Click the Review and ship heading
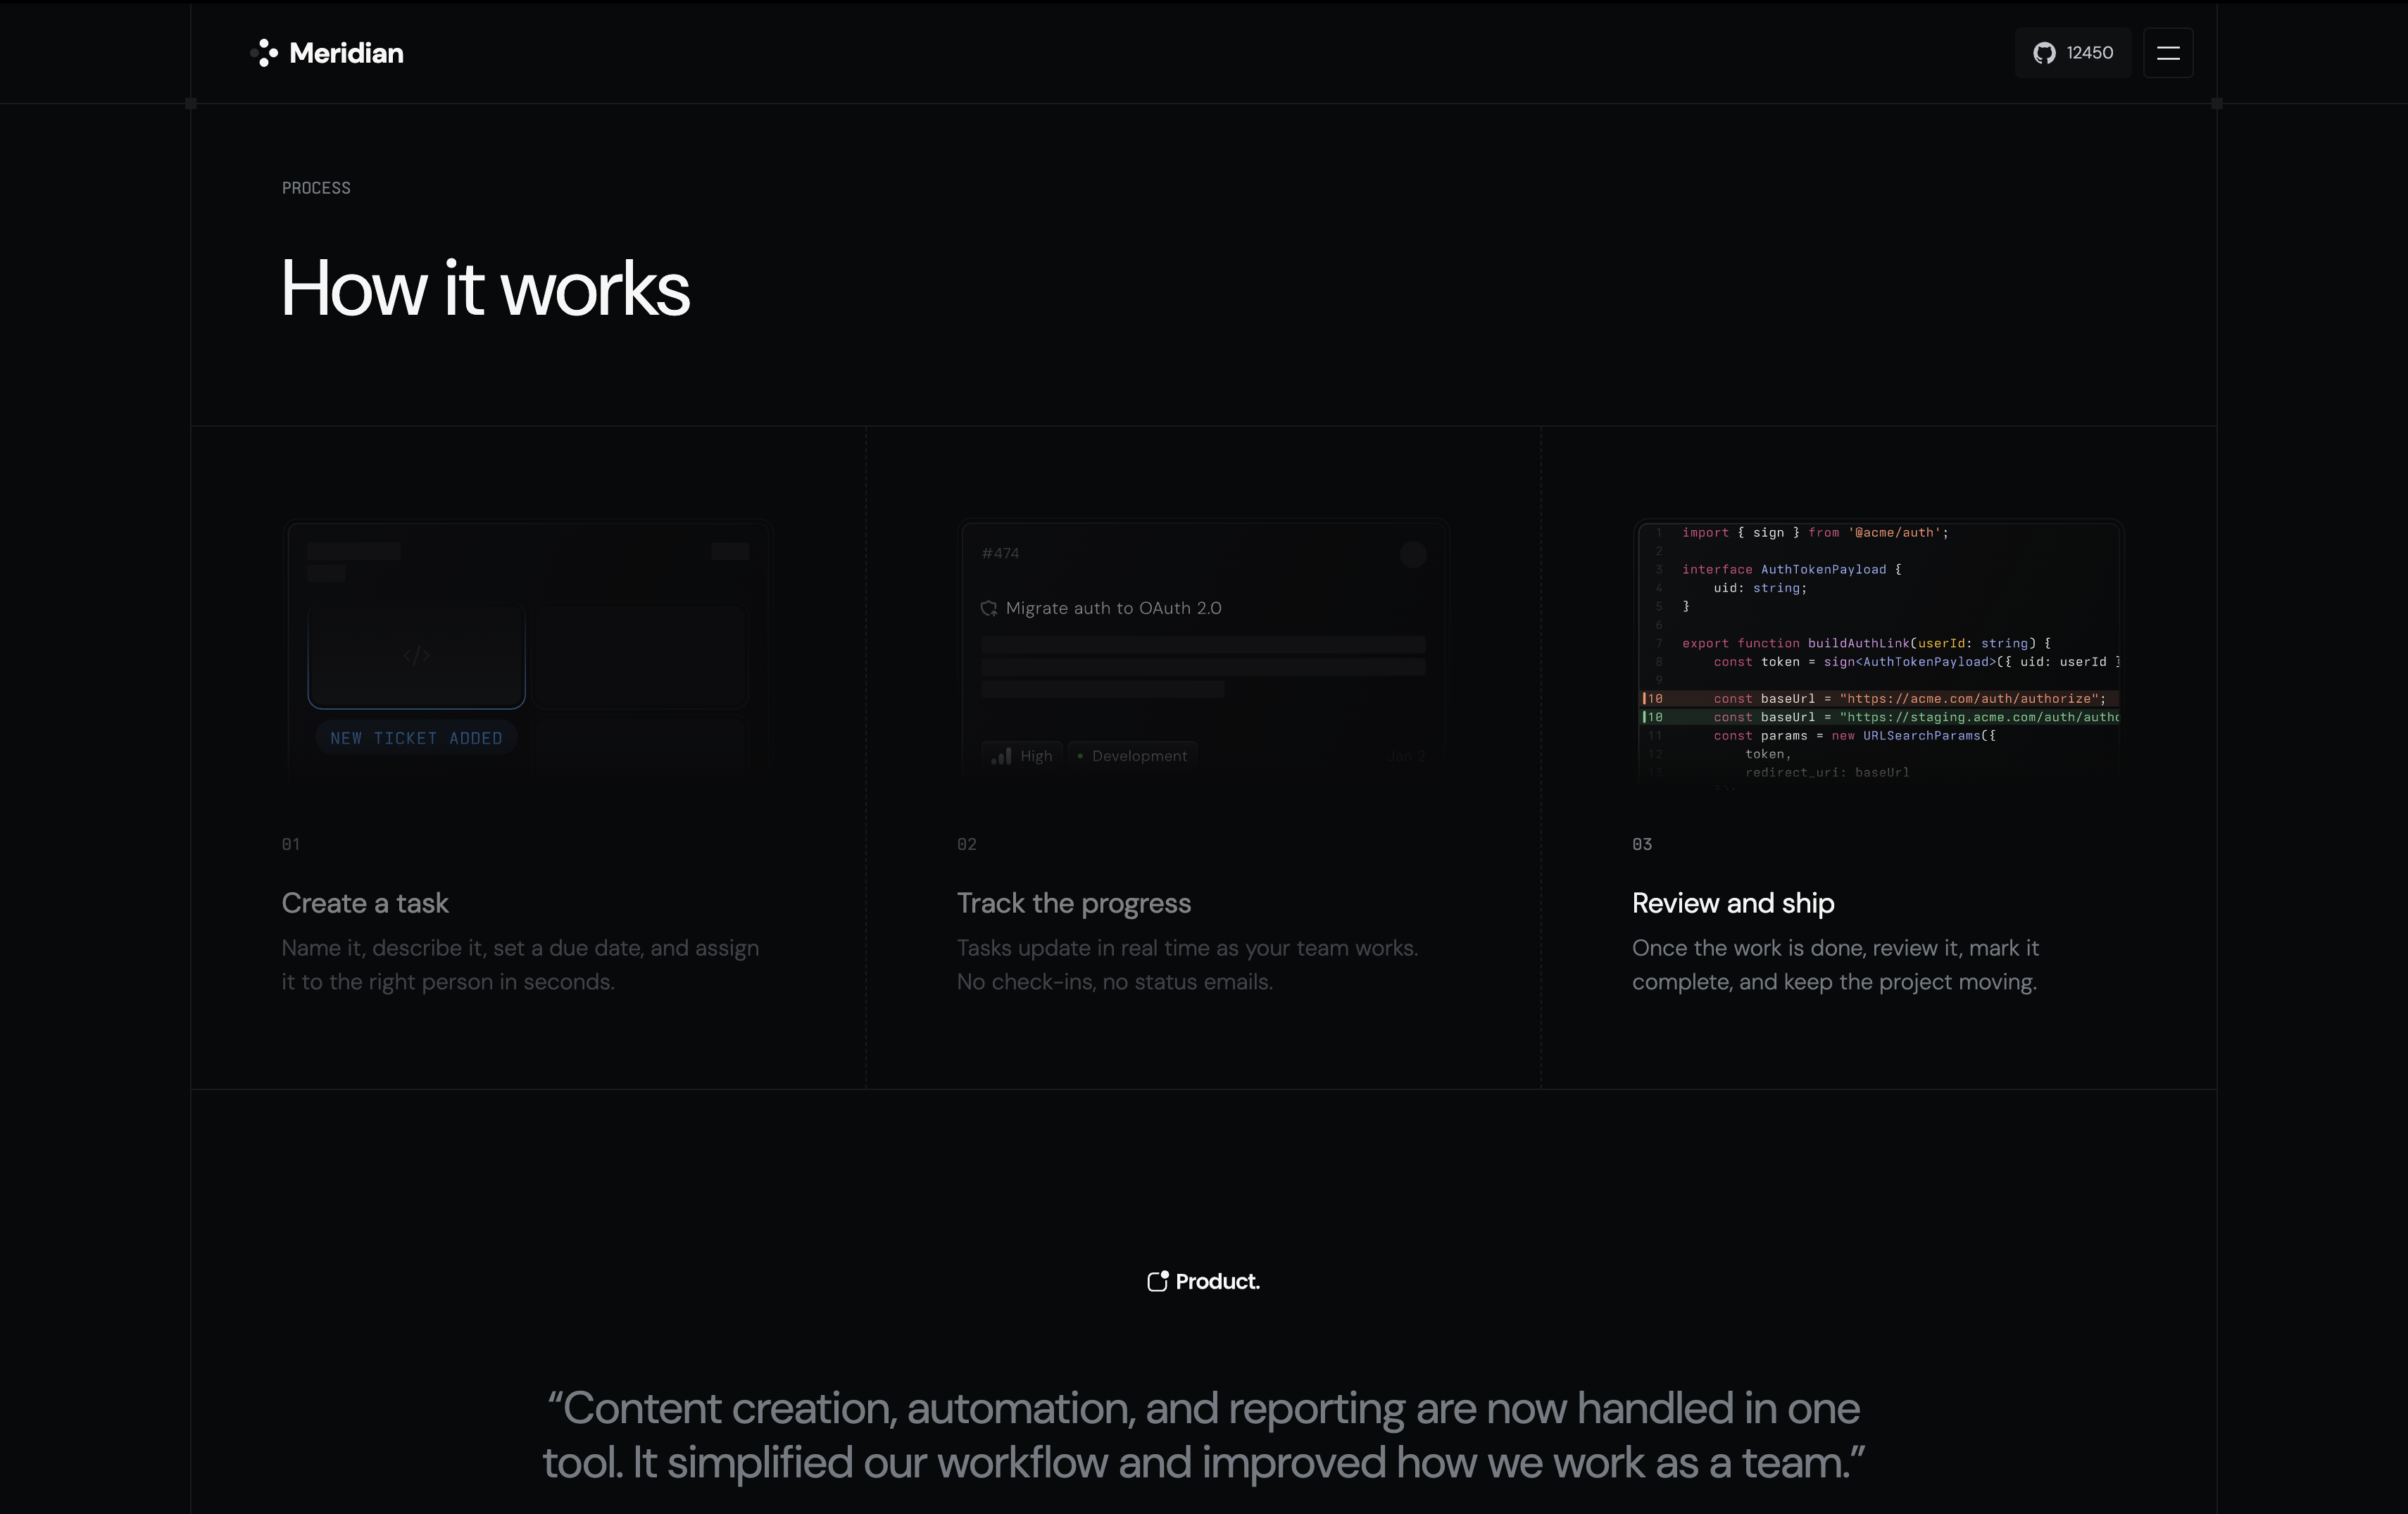The height and width of the screenshot is (1514, 2408). point(1733,903)
